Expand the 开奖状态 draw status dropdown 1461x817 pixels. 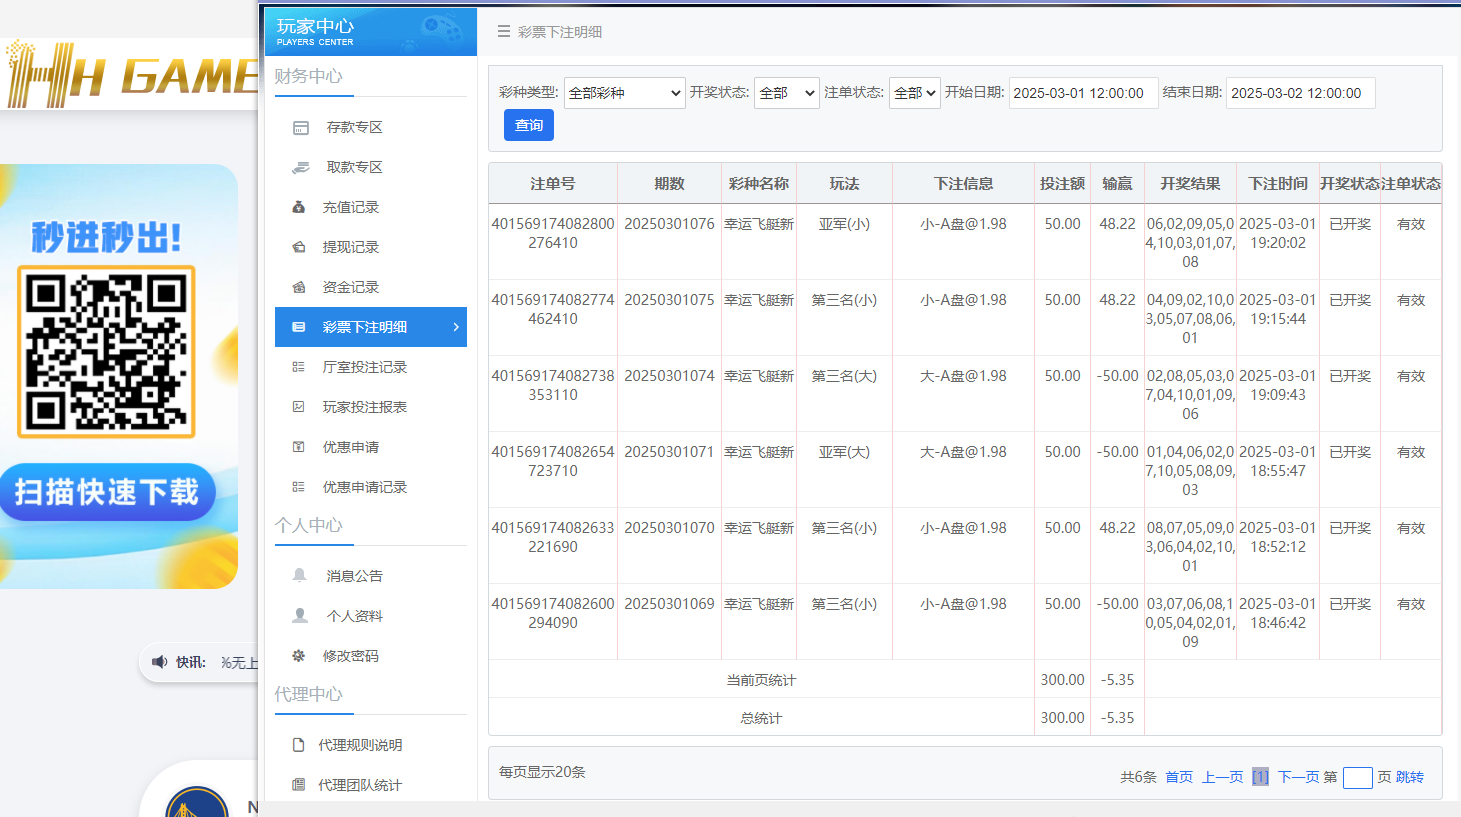coord(786,92)
